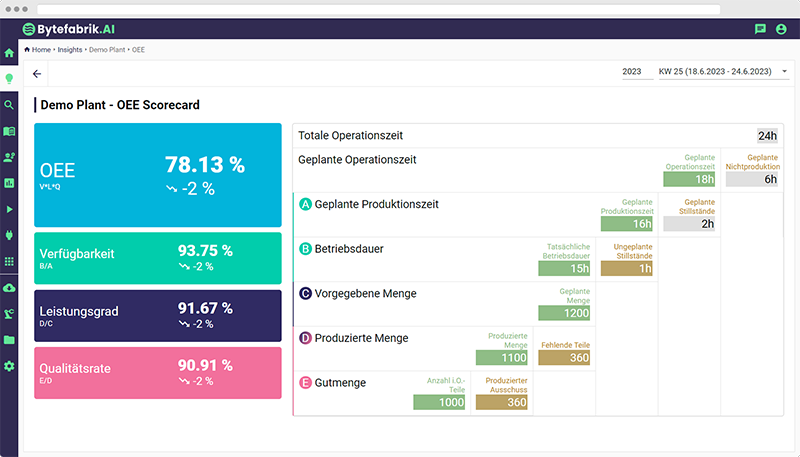Open the apps grid icon in the sidebar
The image size is (800, 457).
[9, 261]
